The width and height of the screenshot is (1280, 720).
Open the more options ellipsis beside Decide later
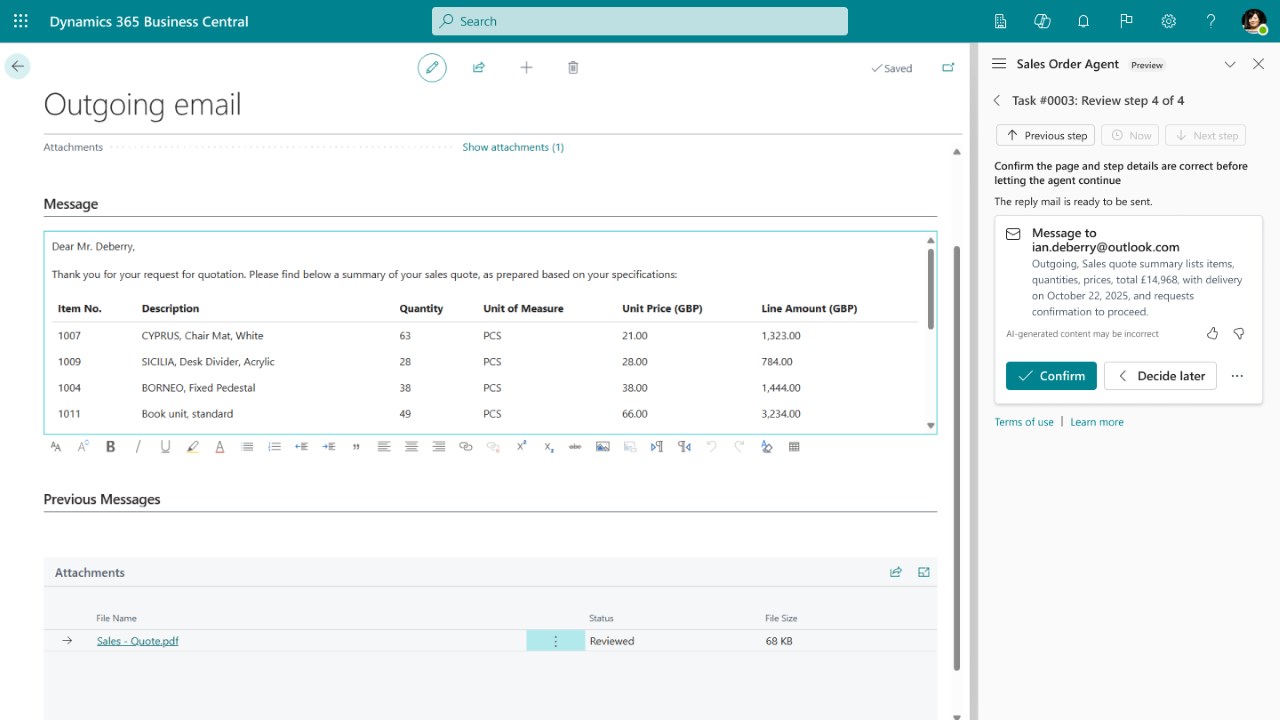click(1237, 376)
